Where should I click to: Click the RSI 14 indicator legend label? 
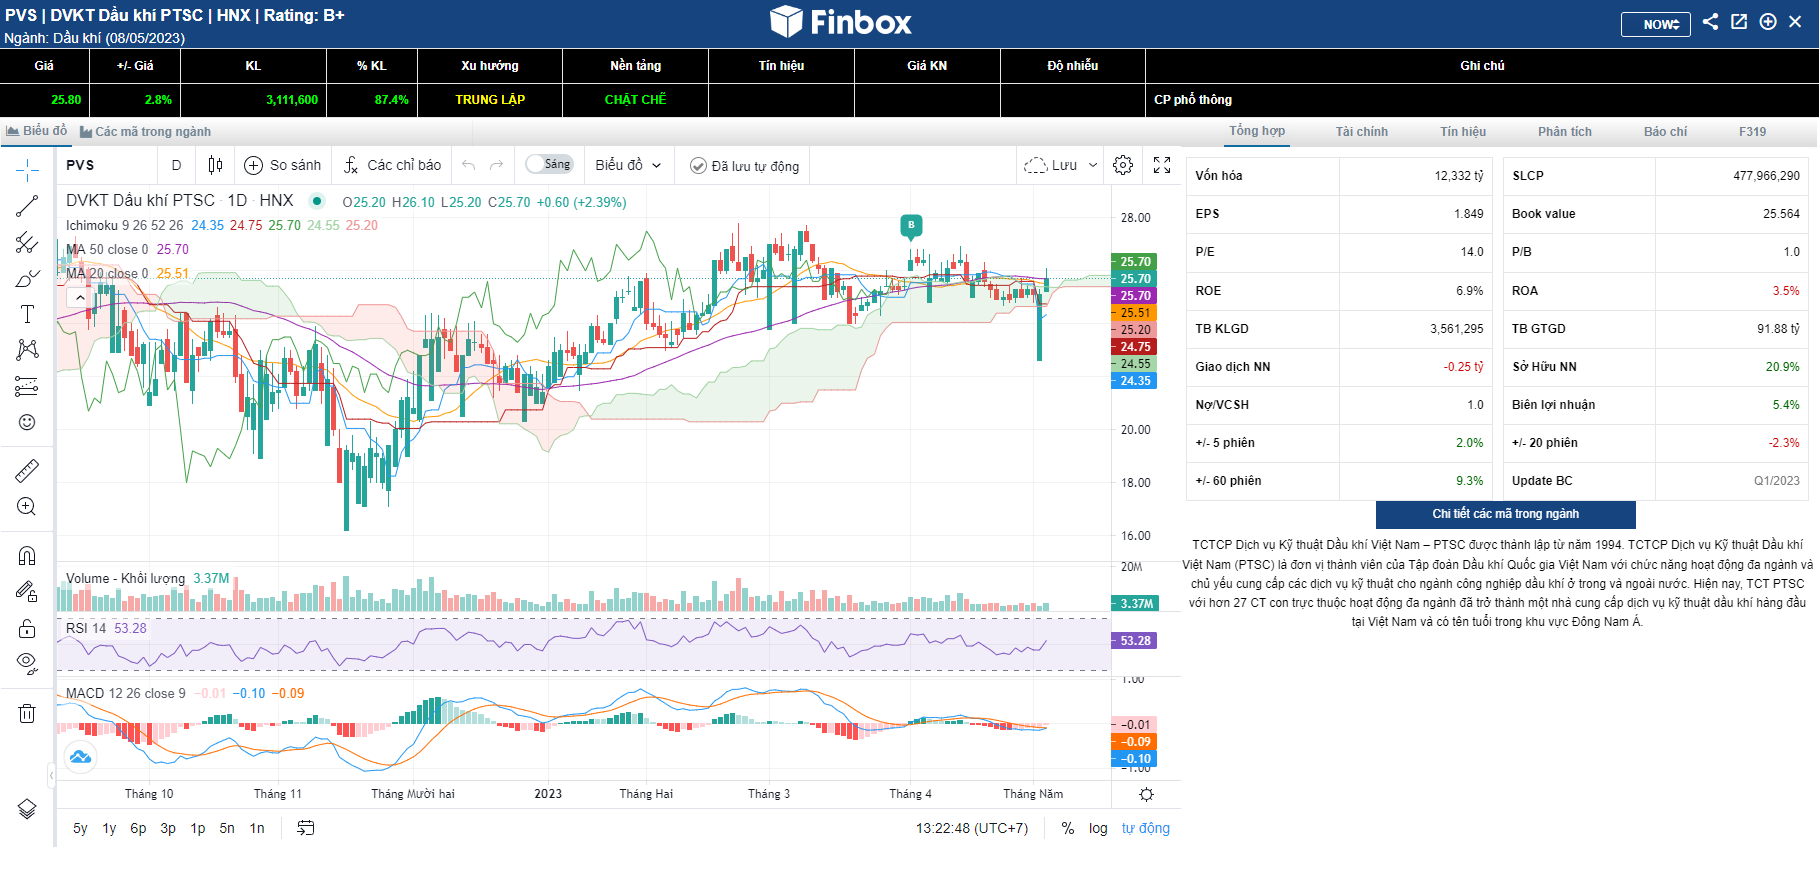click(86, 628)
